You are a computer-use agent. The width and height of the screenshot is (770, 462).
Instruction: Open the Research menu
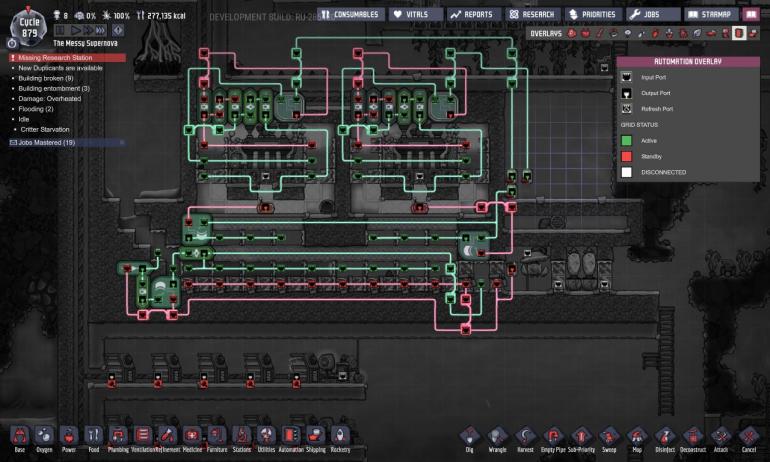[533, 14]
